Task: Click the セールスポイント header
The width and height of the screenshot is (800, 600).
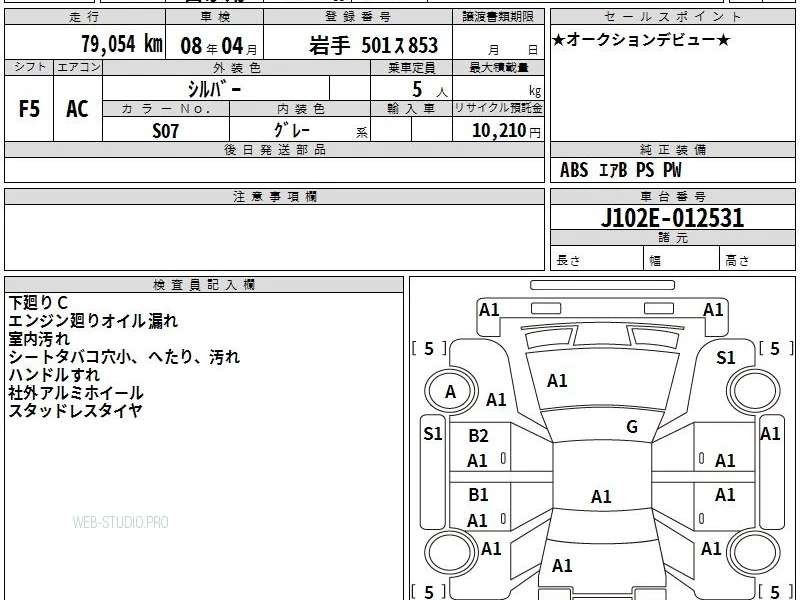Action: [673, 17]
